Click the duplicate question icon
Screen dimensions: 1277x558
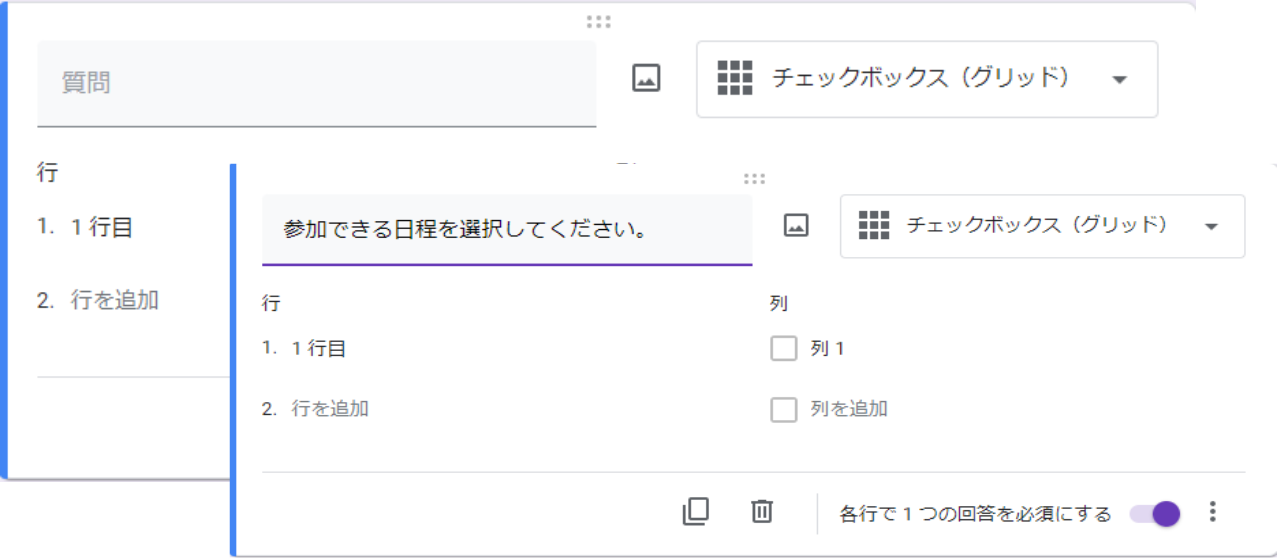[695, 512]
